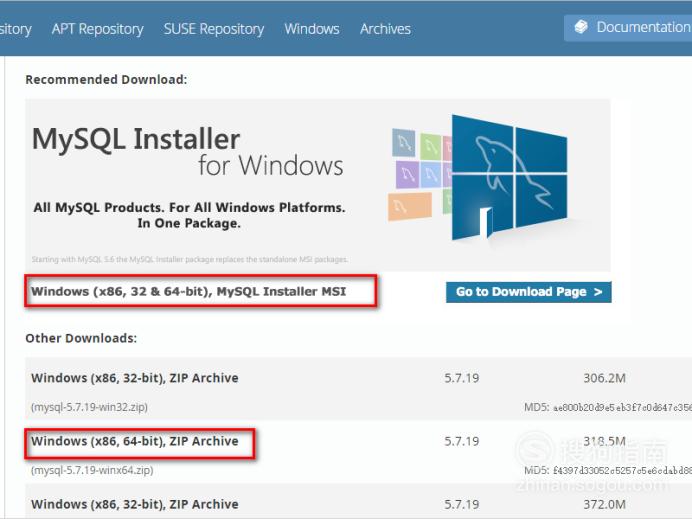Click the Documentation button

[x=628, y=28]
